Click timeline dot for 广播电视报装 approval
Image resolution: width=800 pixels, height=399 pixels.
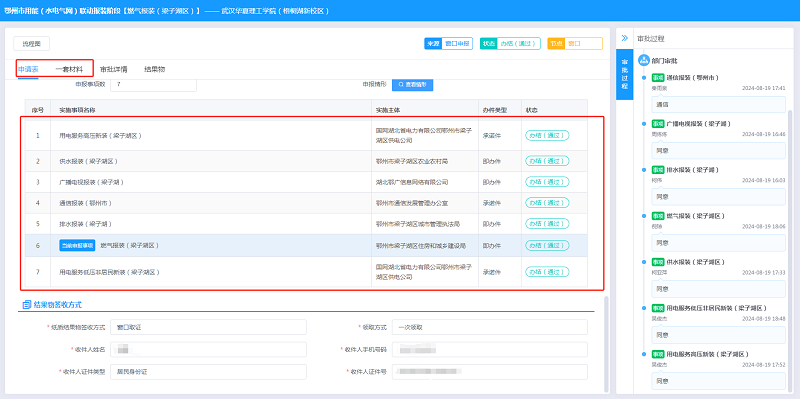644,123
